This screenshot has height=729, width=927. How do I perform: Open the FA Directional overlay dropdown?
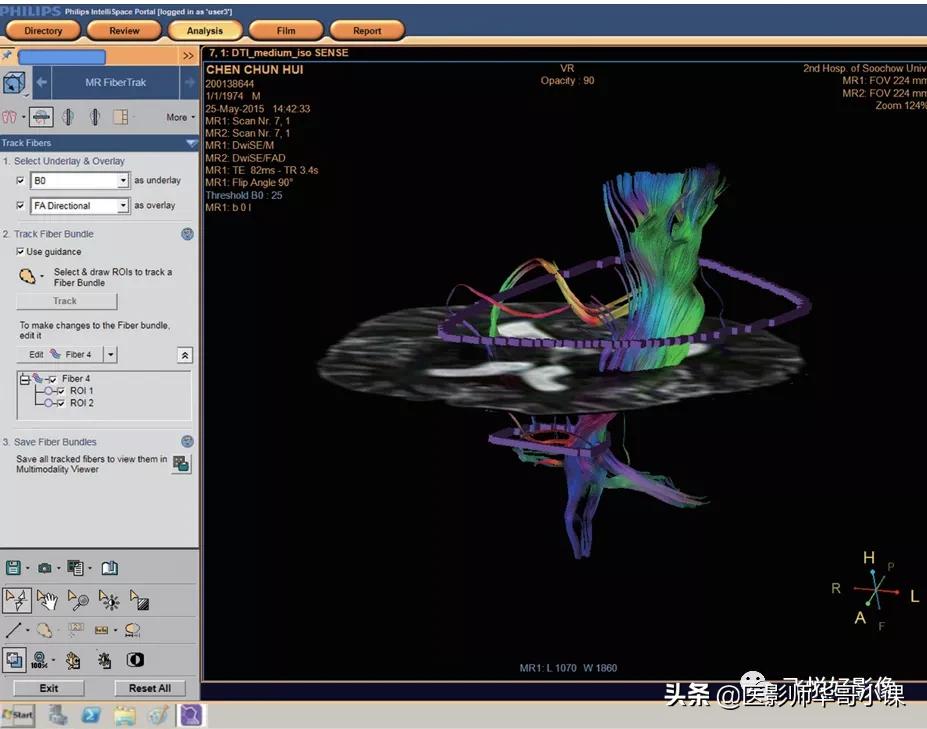(x=123, y=206)
